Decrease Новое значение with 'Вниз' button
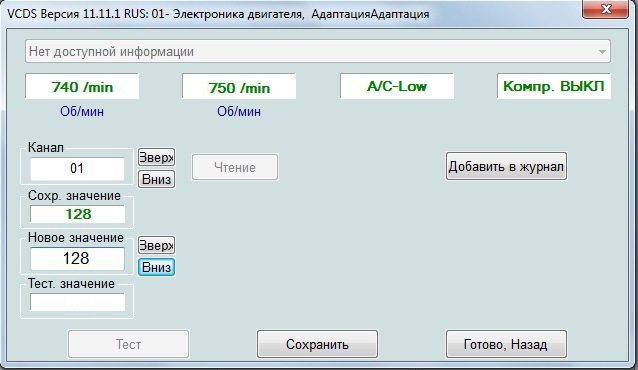638x370 pixels. [157, 267]
